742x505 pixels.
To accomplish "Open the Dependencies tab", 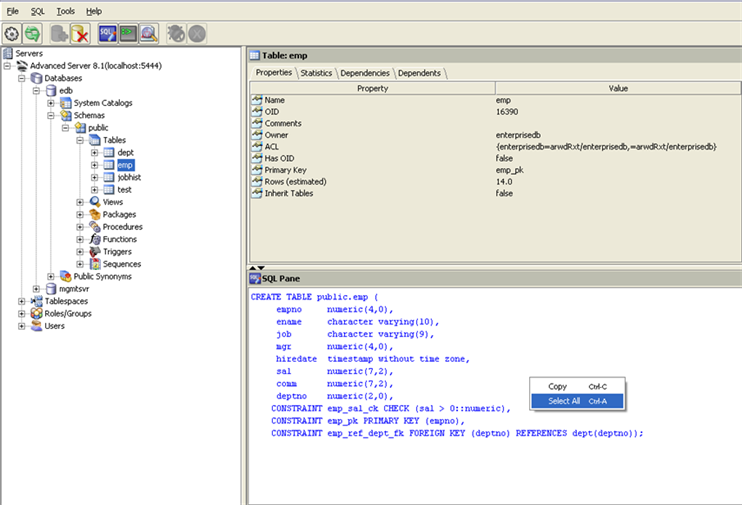I will [365, 73].
